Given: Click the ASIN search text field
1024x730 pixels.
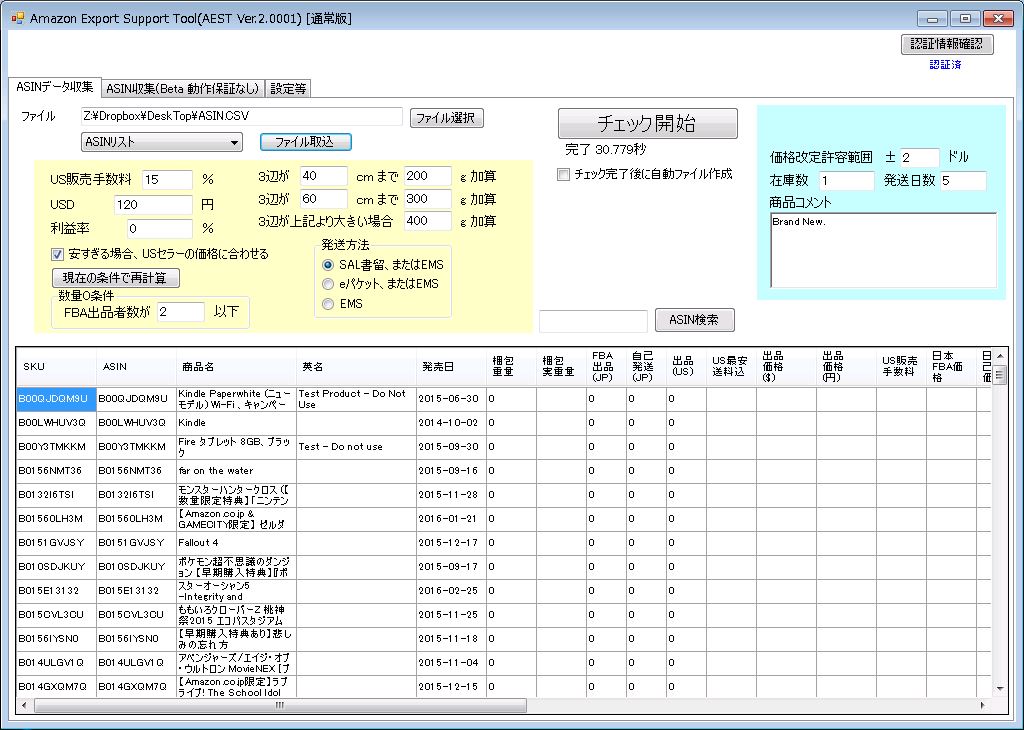Looking at the screenshot, I should (593, 321).
